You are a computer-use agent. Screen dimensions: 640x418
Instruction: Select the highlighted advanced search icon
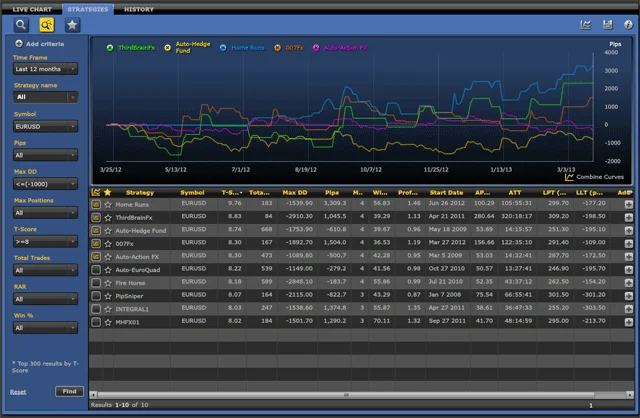click(x=47, y=25)
